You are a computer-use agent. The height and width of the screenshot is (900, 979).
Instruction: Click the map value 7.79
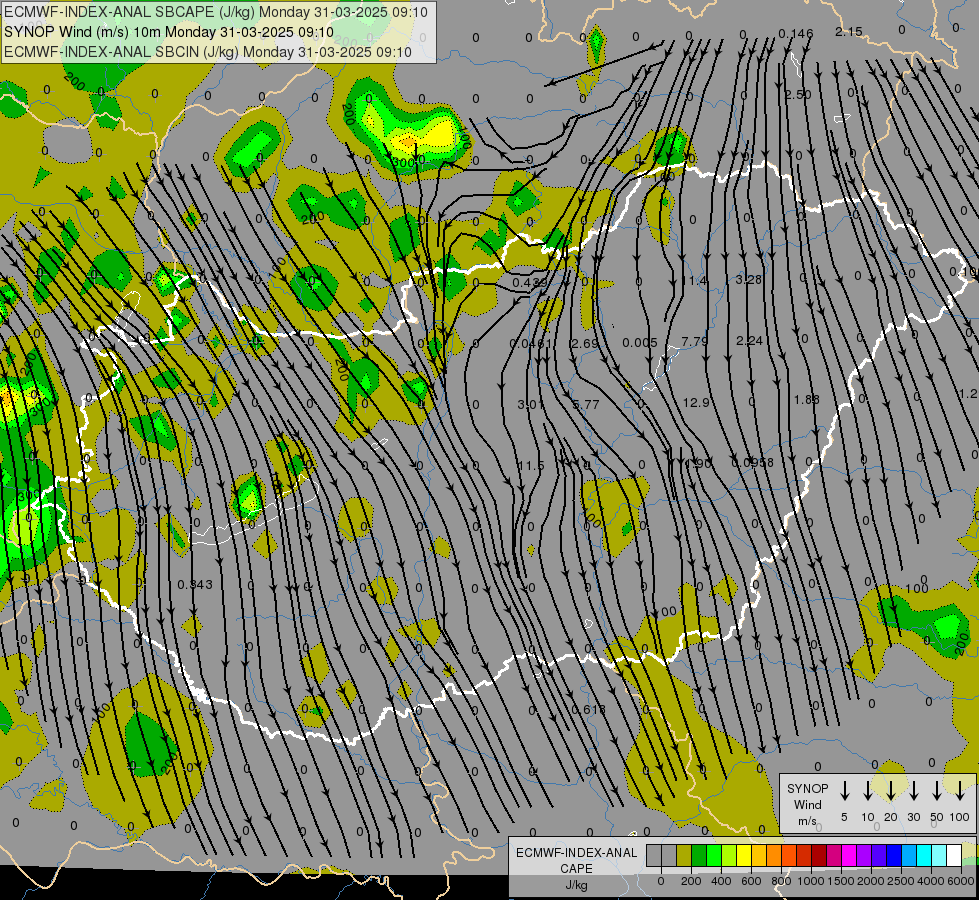click(x=695, y=341)
